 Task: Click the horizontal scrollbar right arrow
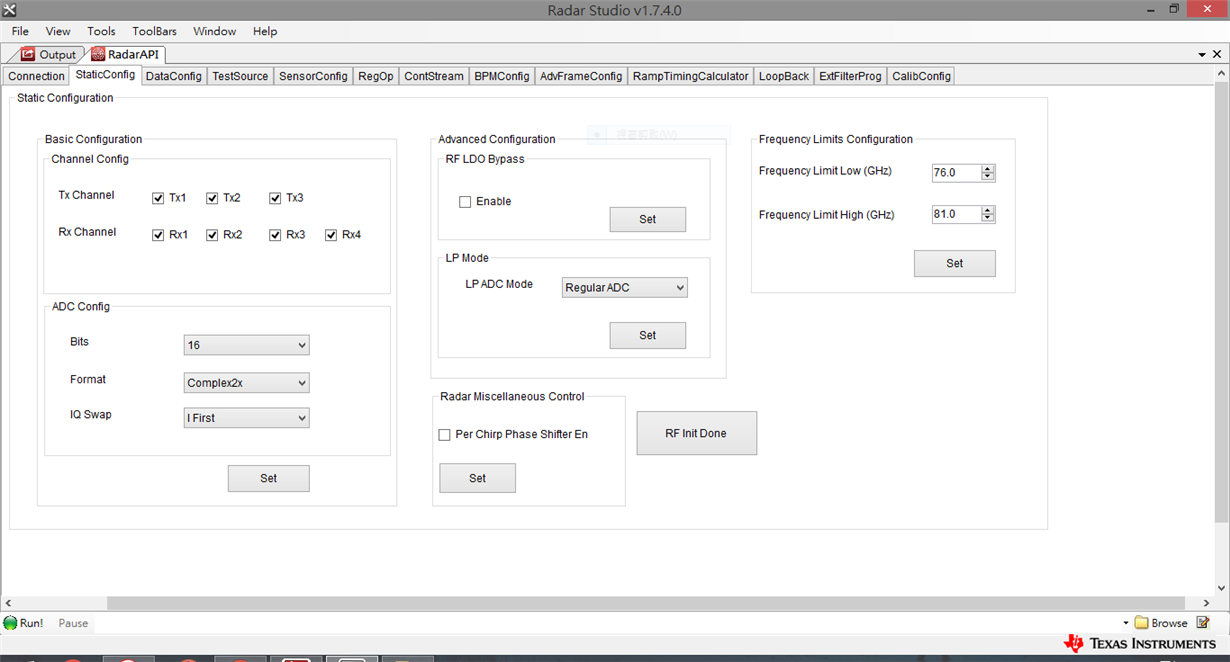[x=1207, y=603]
